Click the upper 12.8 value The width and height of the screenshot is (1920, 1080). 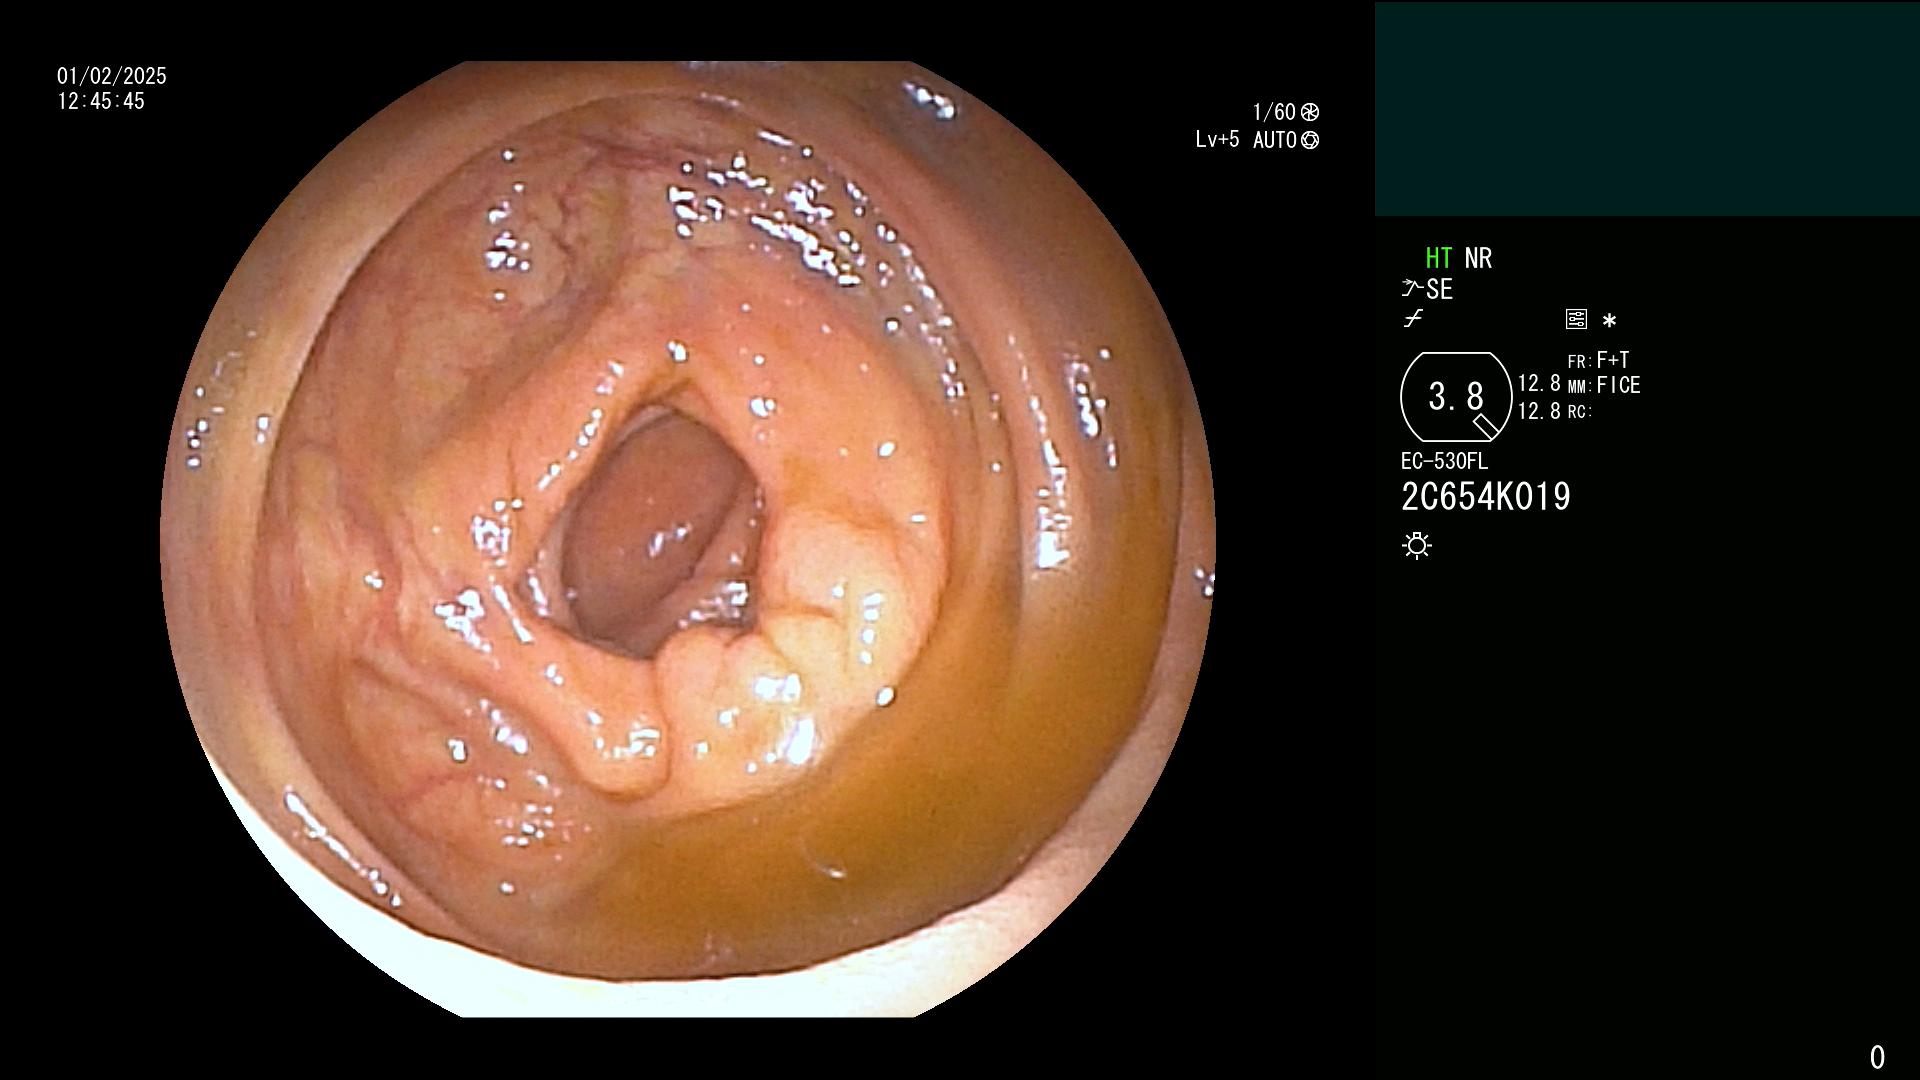1539,384
